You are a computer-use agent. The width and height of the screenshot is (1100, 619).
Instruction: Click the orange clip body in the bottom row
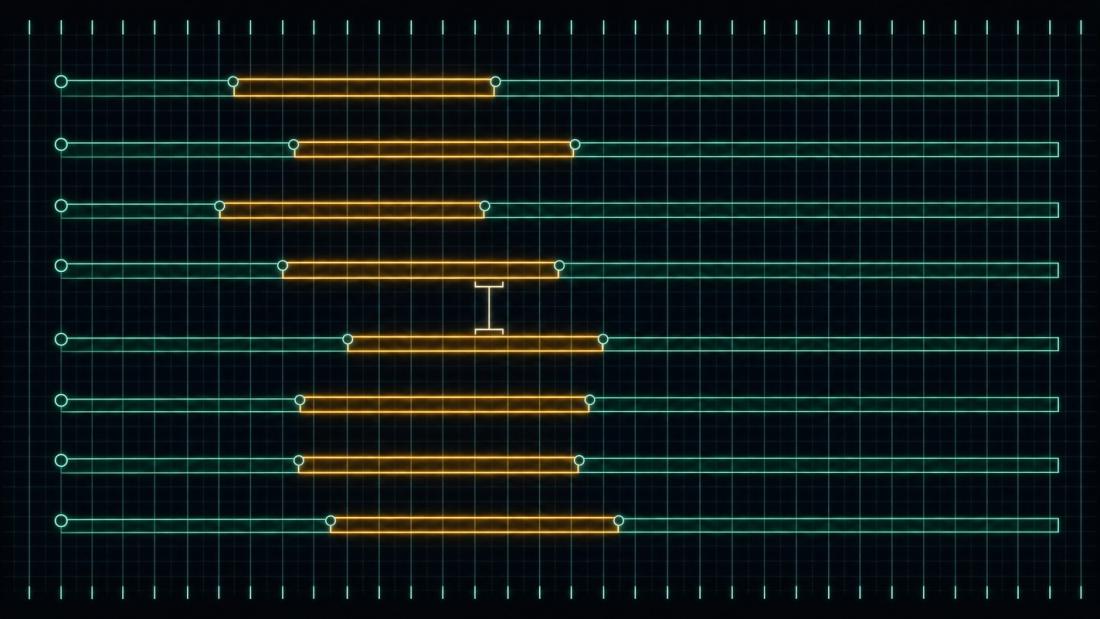(474, 525)
